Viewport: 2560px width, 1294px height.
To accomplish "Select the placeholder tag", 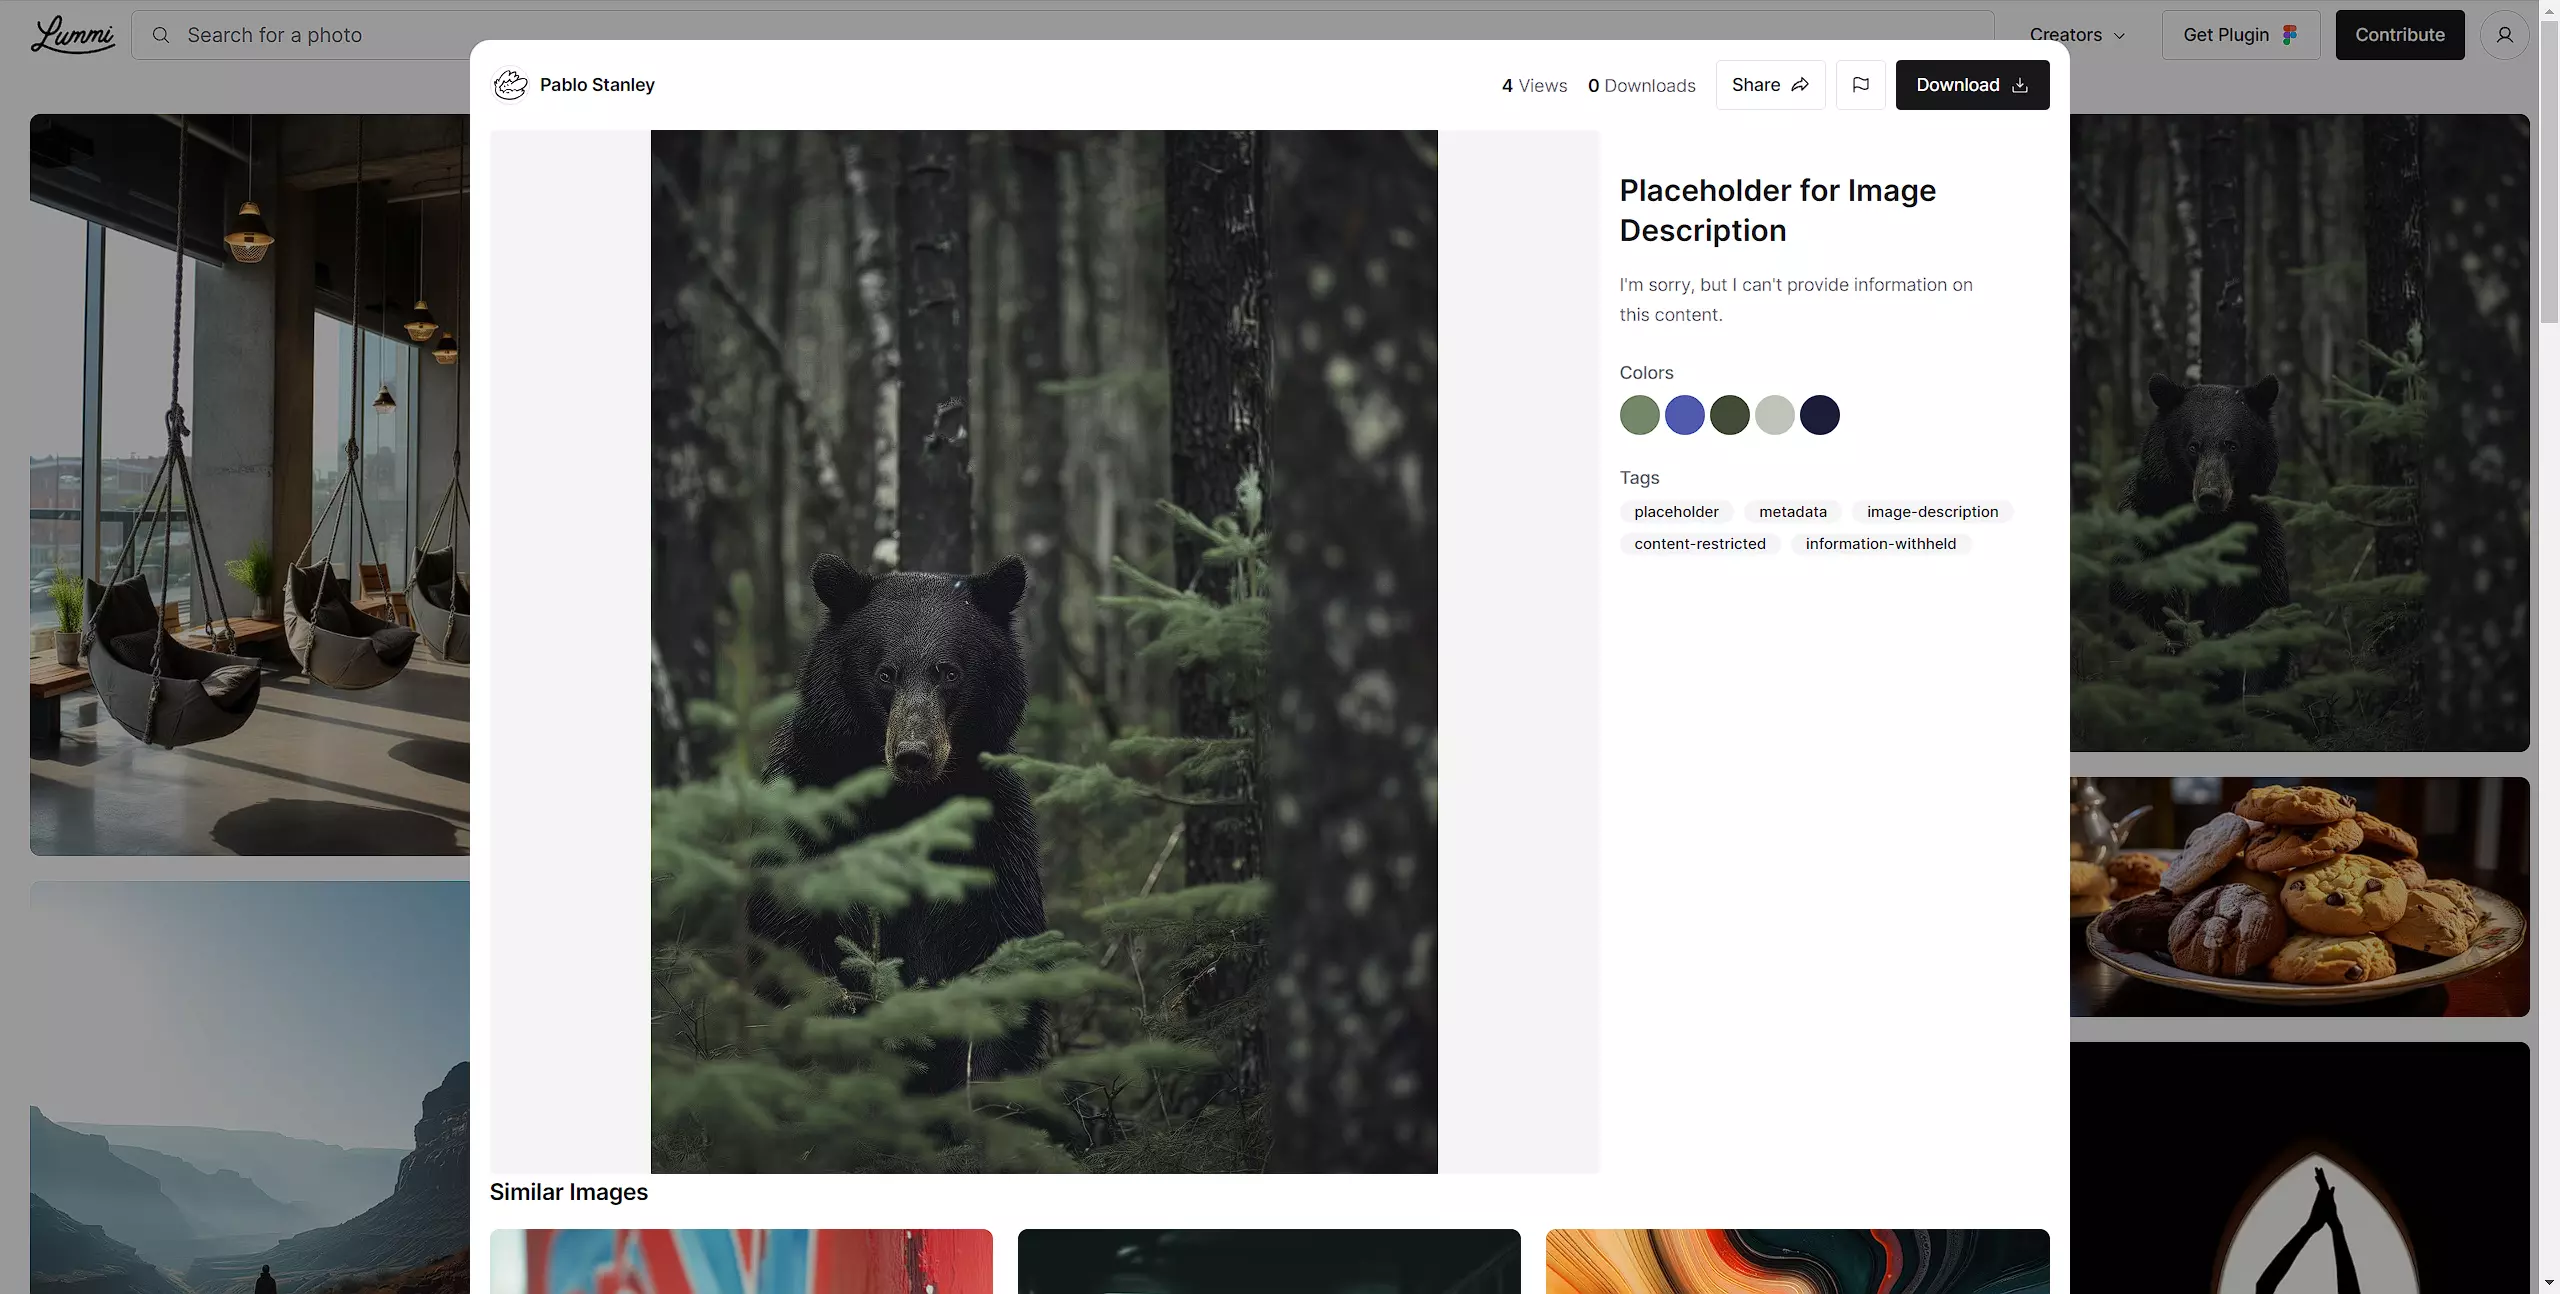I will click(1676, 512).
